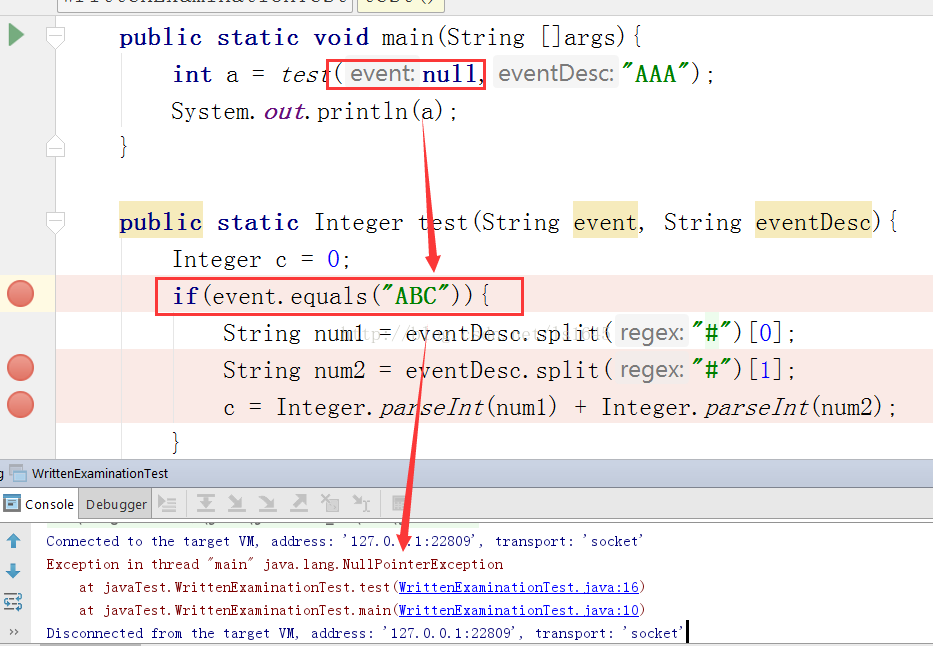Click the Drop Frame icon
The width and height of the screenshot is (933, 646).
pos(330,503)
